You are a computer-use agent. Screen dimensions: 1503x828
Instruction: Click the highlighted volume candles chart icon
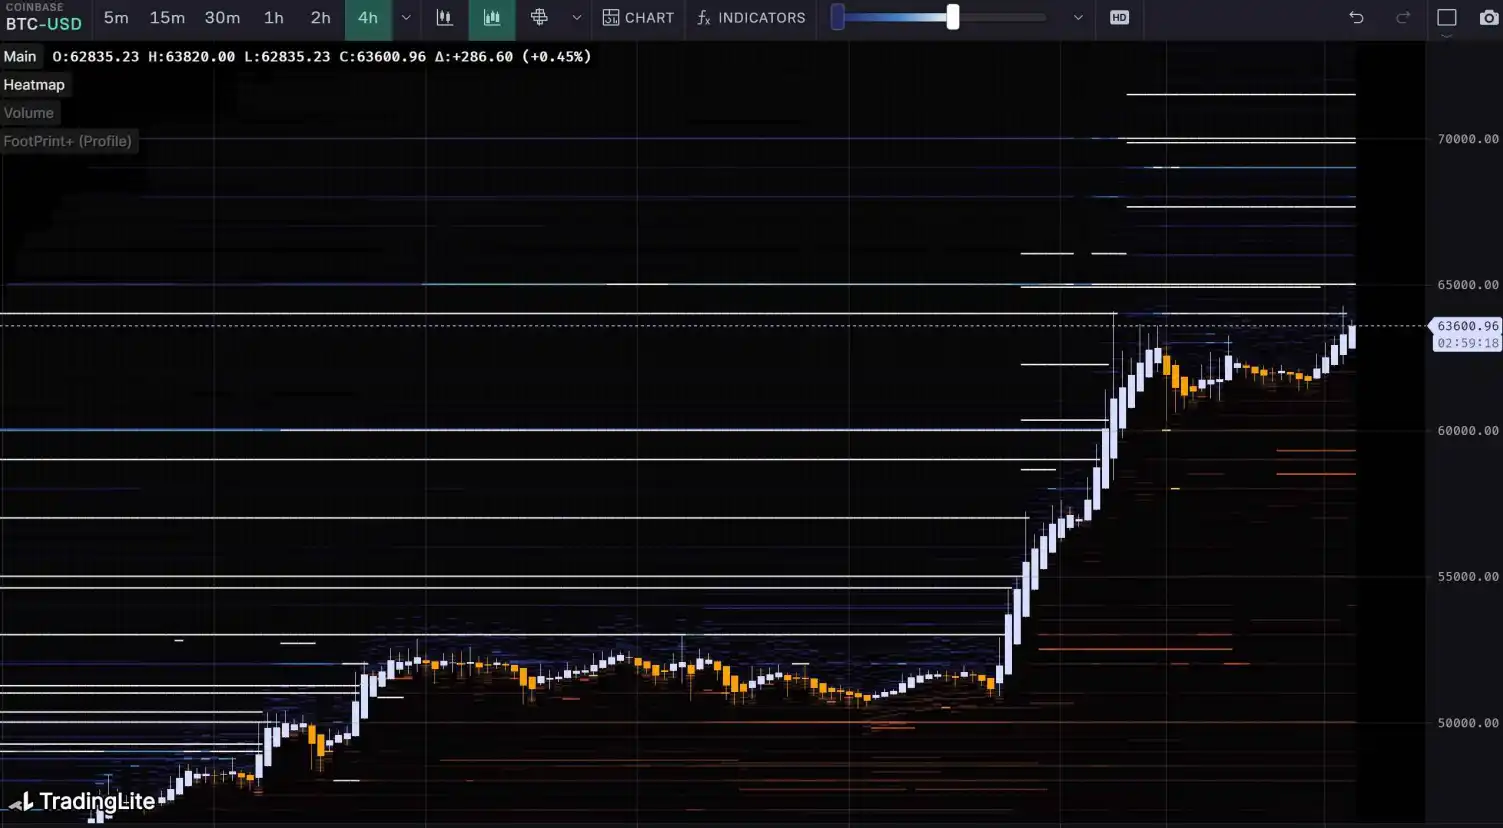click(491, 18)
